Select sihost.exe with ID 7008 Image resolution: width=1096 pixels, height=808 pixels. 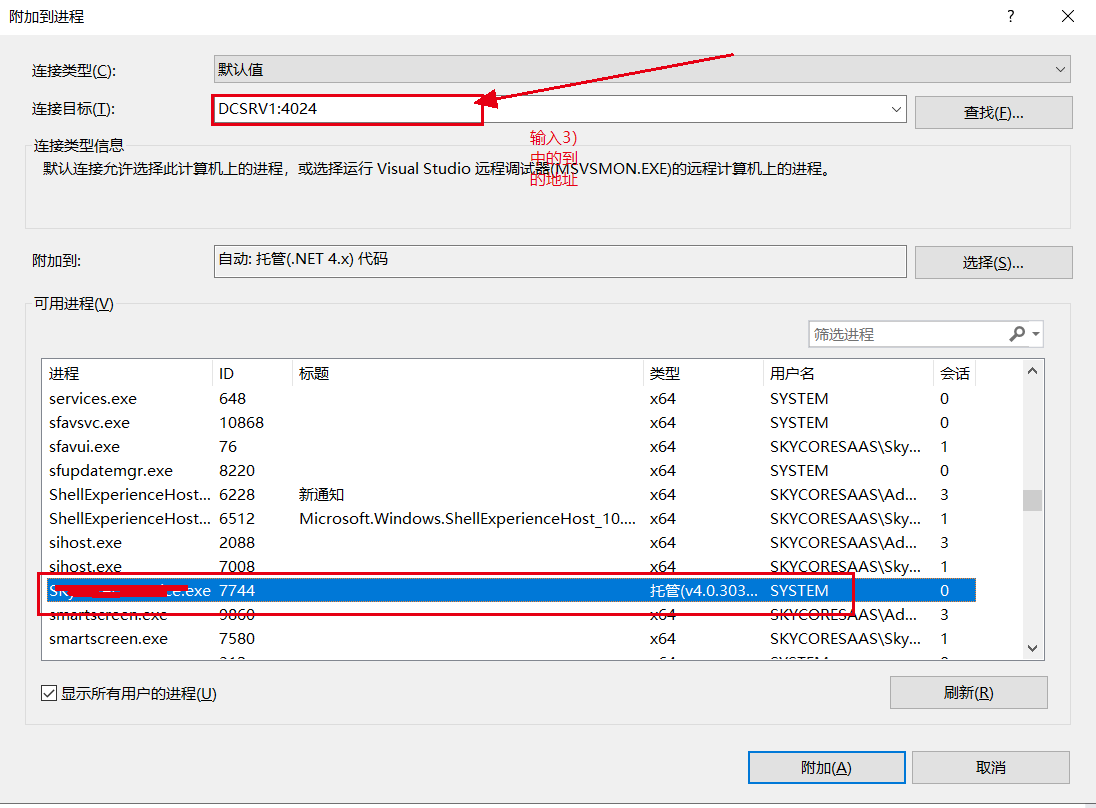point(509,566)
